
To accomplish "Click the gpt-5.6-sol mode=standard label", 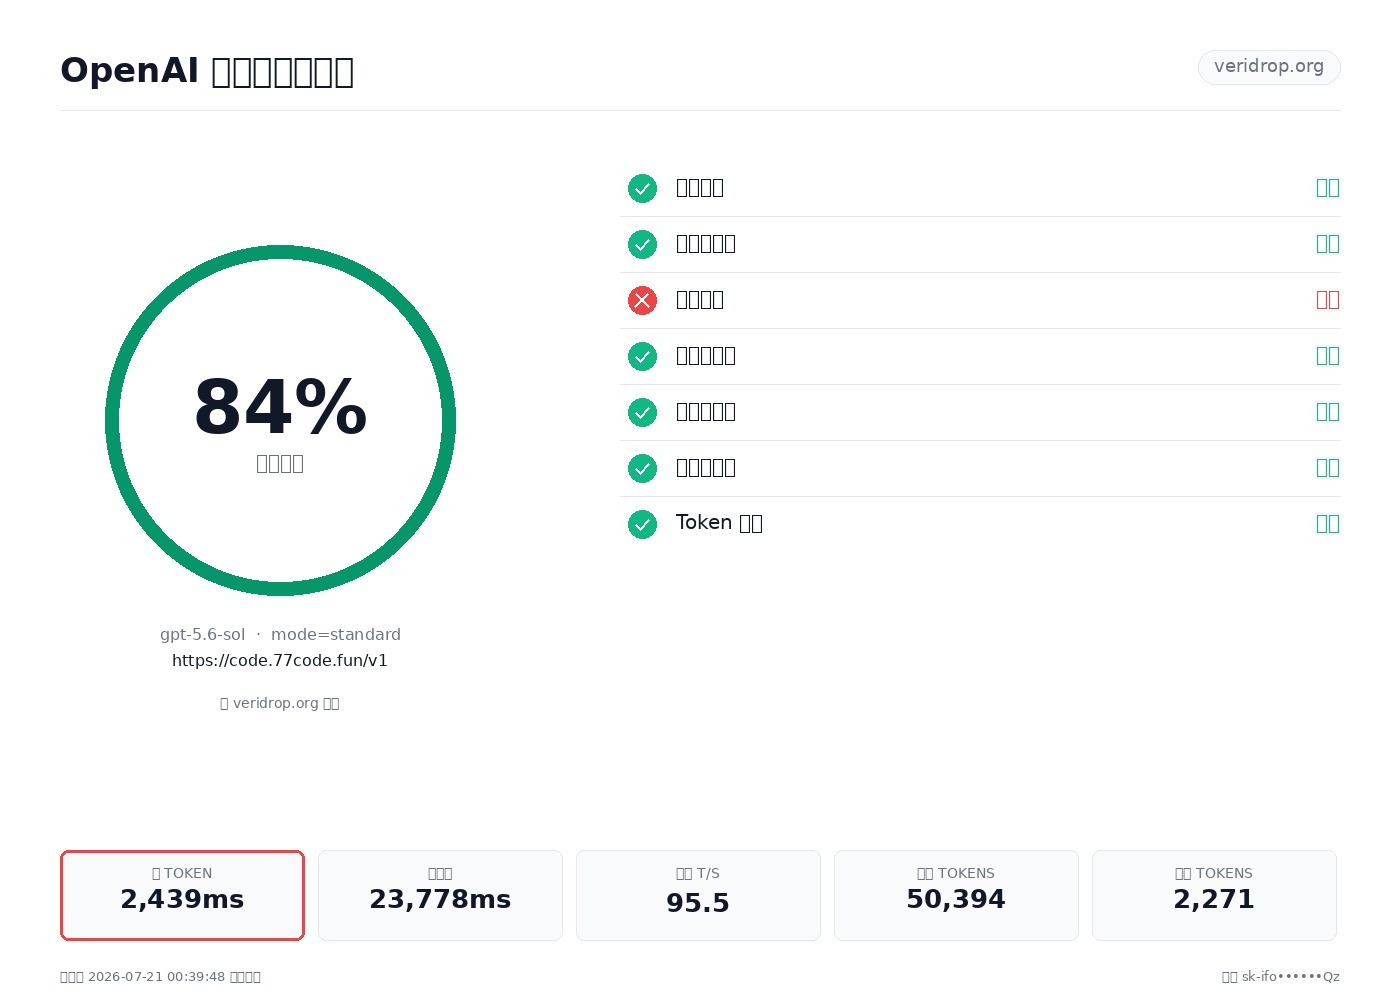I will (x=280, y=634).
